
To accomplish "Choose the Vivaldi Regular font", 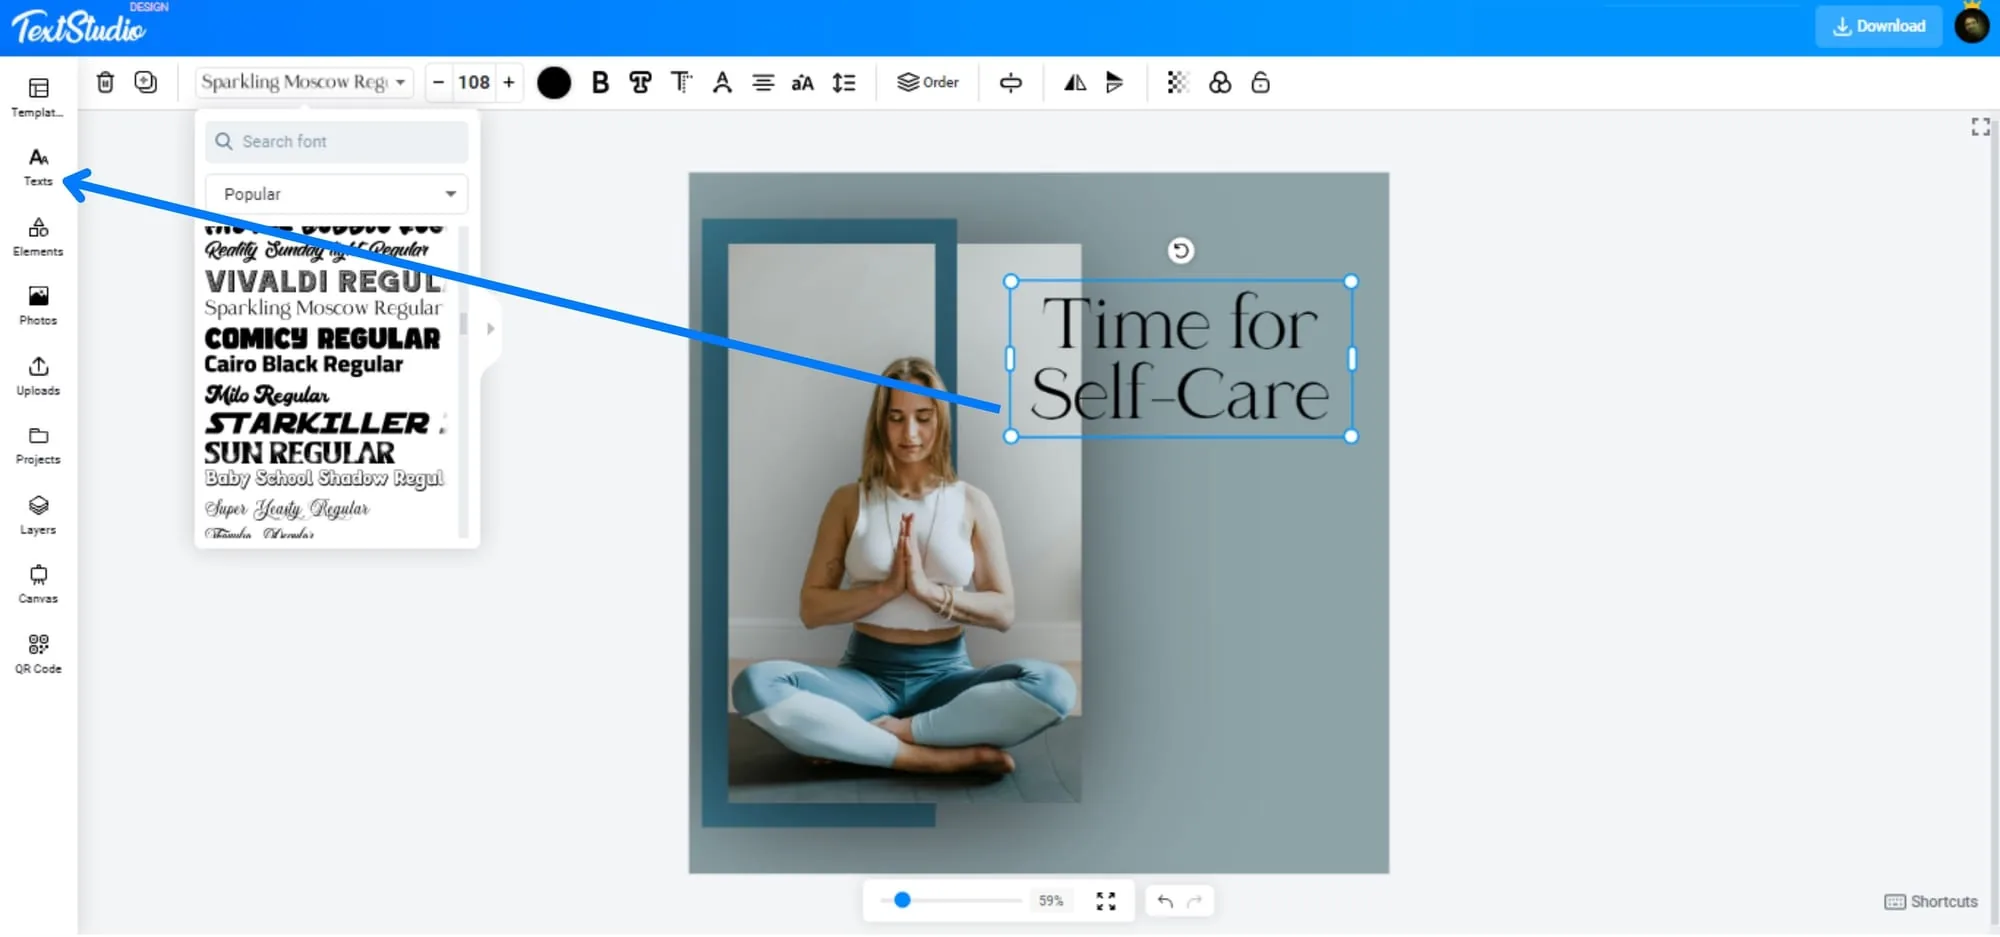I will pyautogui.click(x=323, y=281).
